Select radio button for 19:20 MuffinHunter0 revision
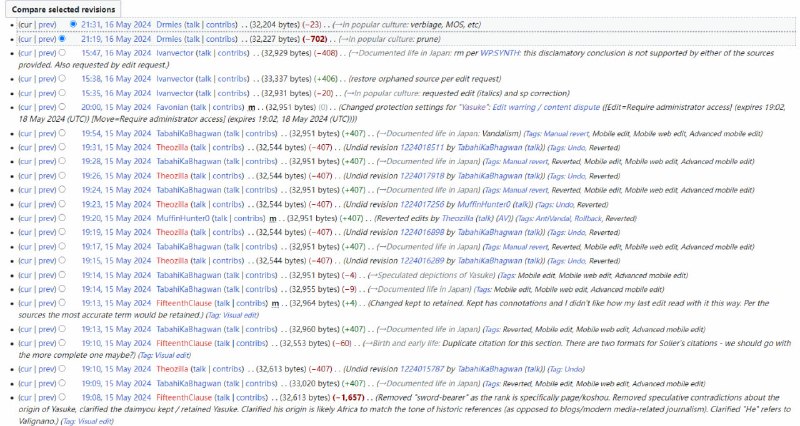This screenshot has width=800, height=426. tap(62, 218)
